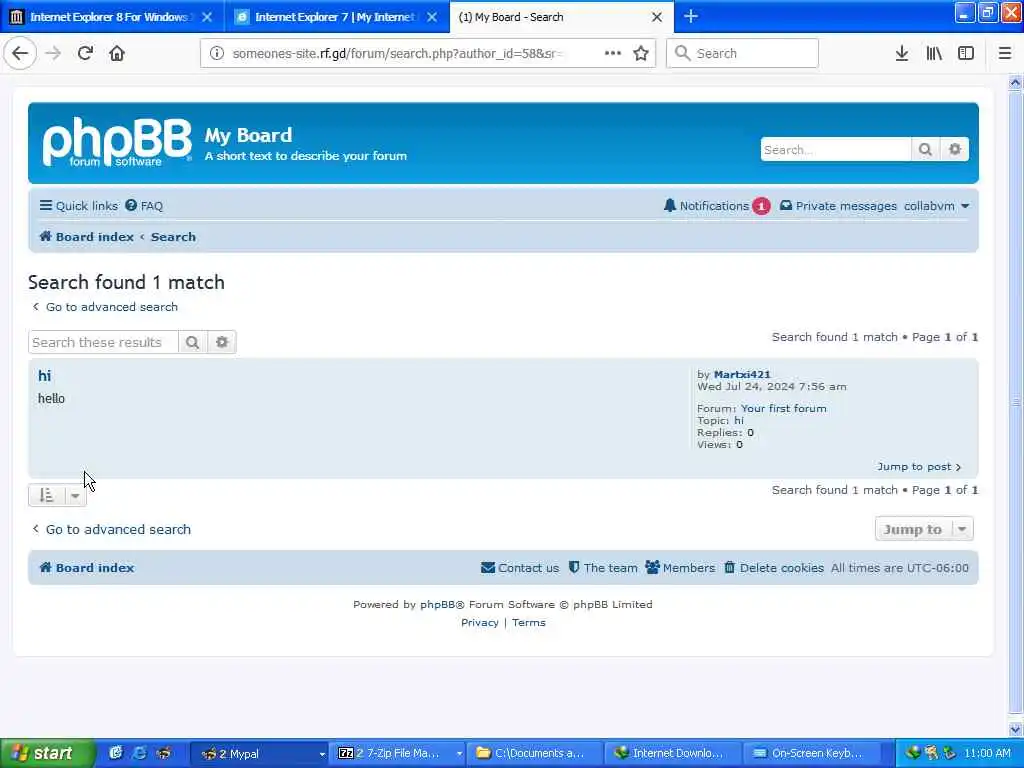
Task: Open page actions three-dots menu
Action: coord(613,54)
